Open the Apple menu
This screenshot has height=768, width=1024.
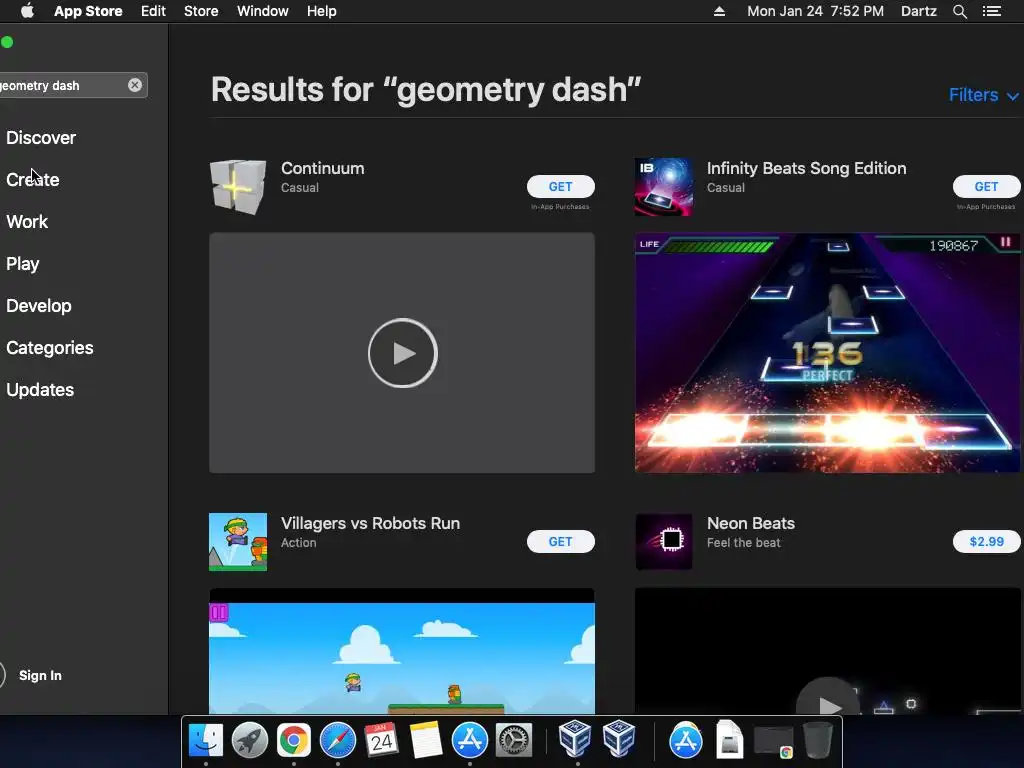(27, 11)
